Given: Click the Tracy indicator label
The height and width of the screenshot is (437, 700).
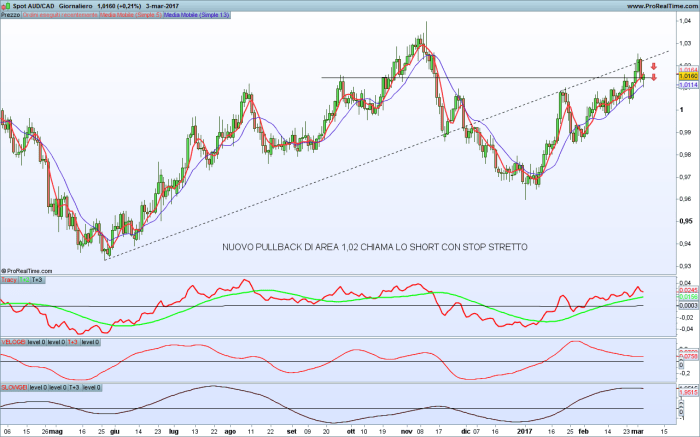Looking at the screenshot, I should point(9,281).
